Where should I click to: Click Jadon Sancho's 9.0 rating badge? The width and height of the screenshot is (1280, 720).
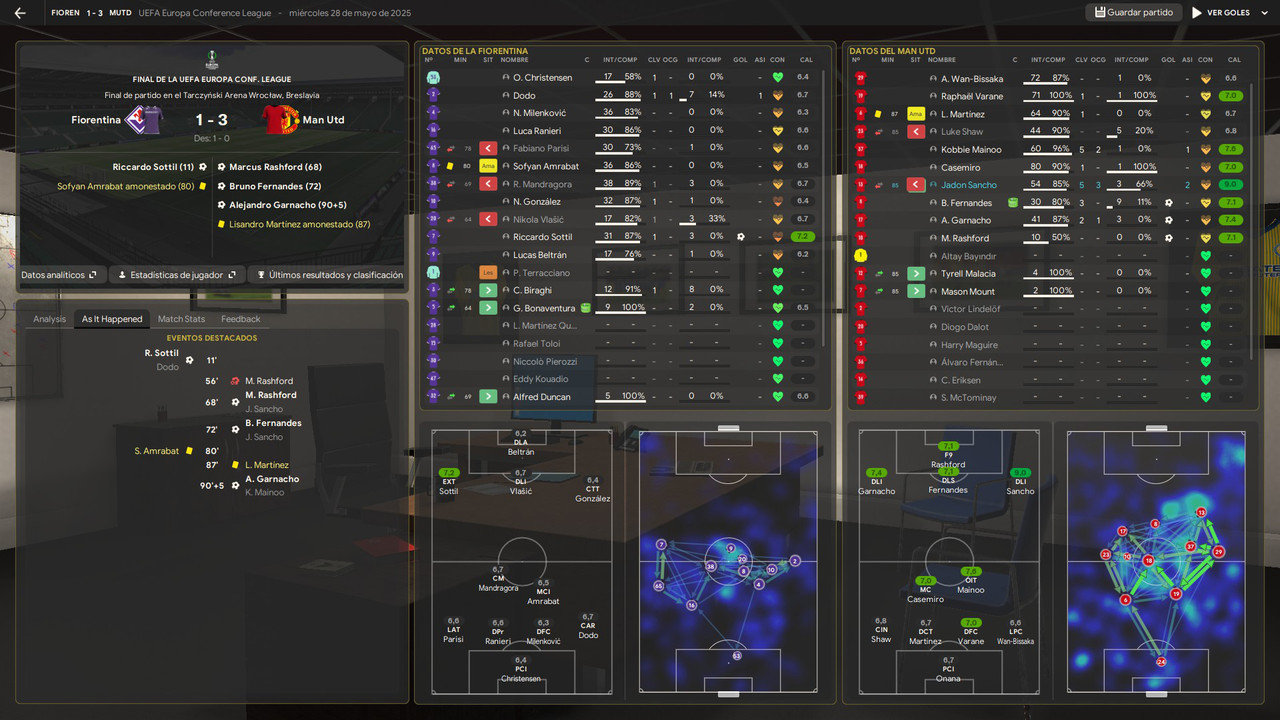click(x=1232, y=185)
